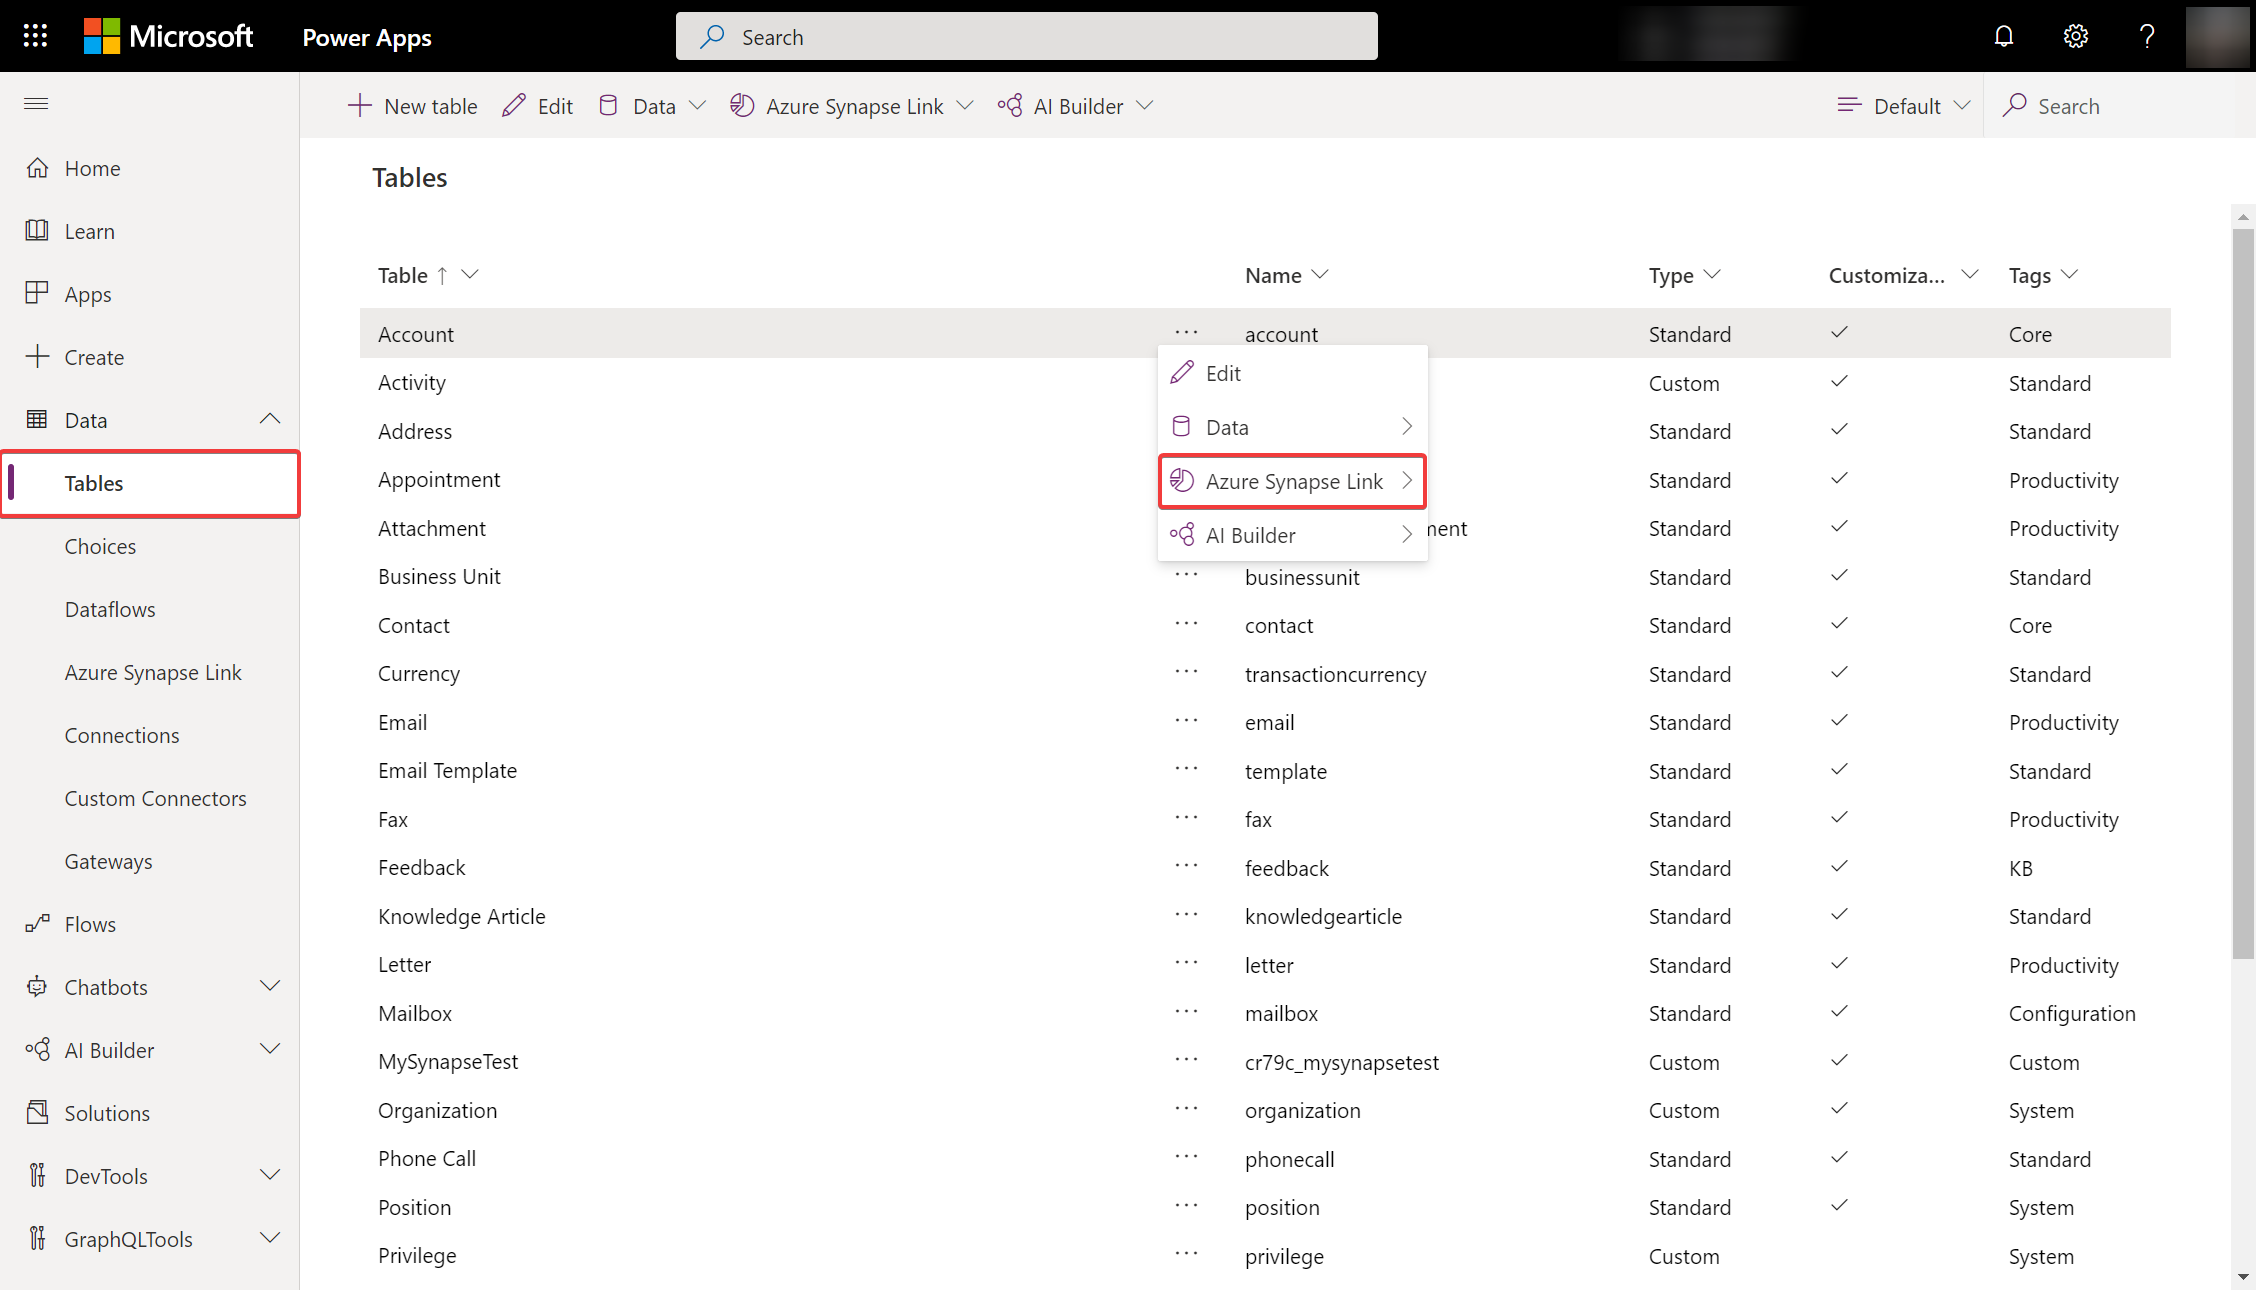Click the Azure Synapse Link icon in context menu
2256x1290 pixels.
pyautogui.click(x=1181, y=480)
